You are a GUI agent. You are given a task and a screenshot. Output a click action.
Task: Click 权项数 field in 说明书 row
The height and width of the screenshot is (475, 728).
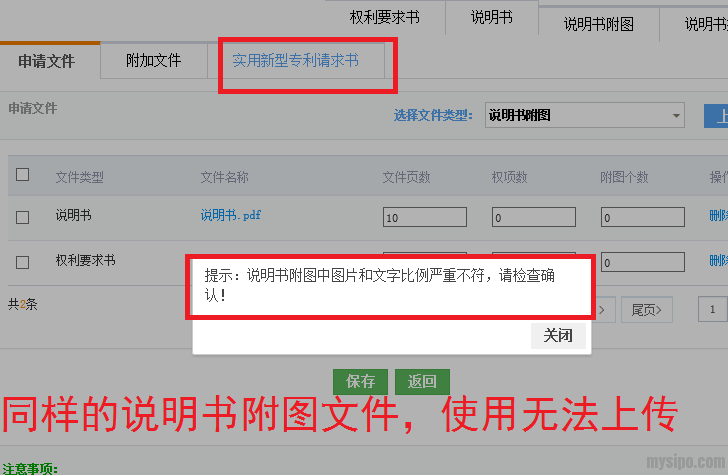click(534, 217)
